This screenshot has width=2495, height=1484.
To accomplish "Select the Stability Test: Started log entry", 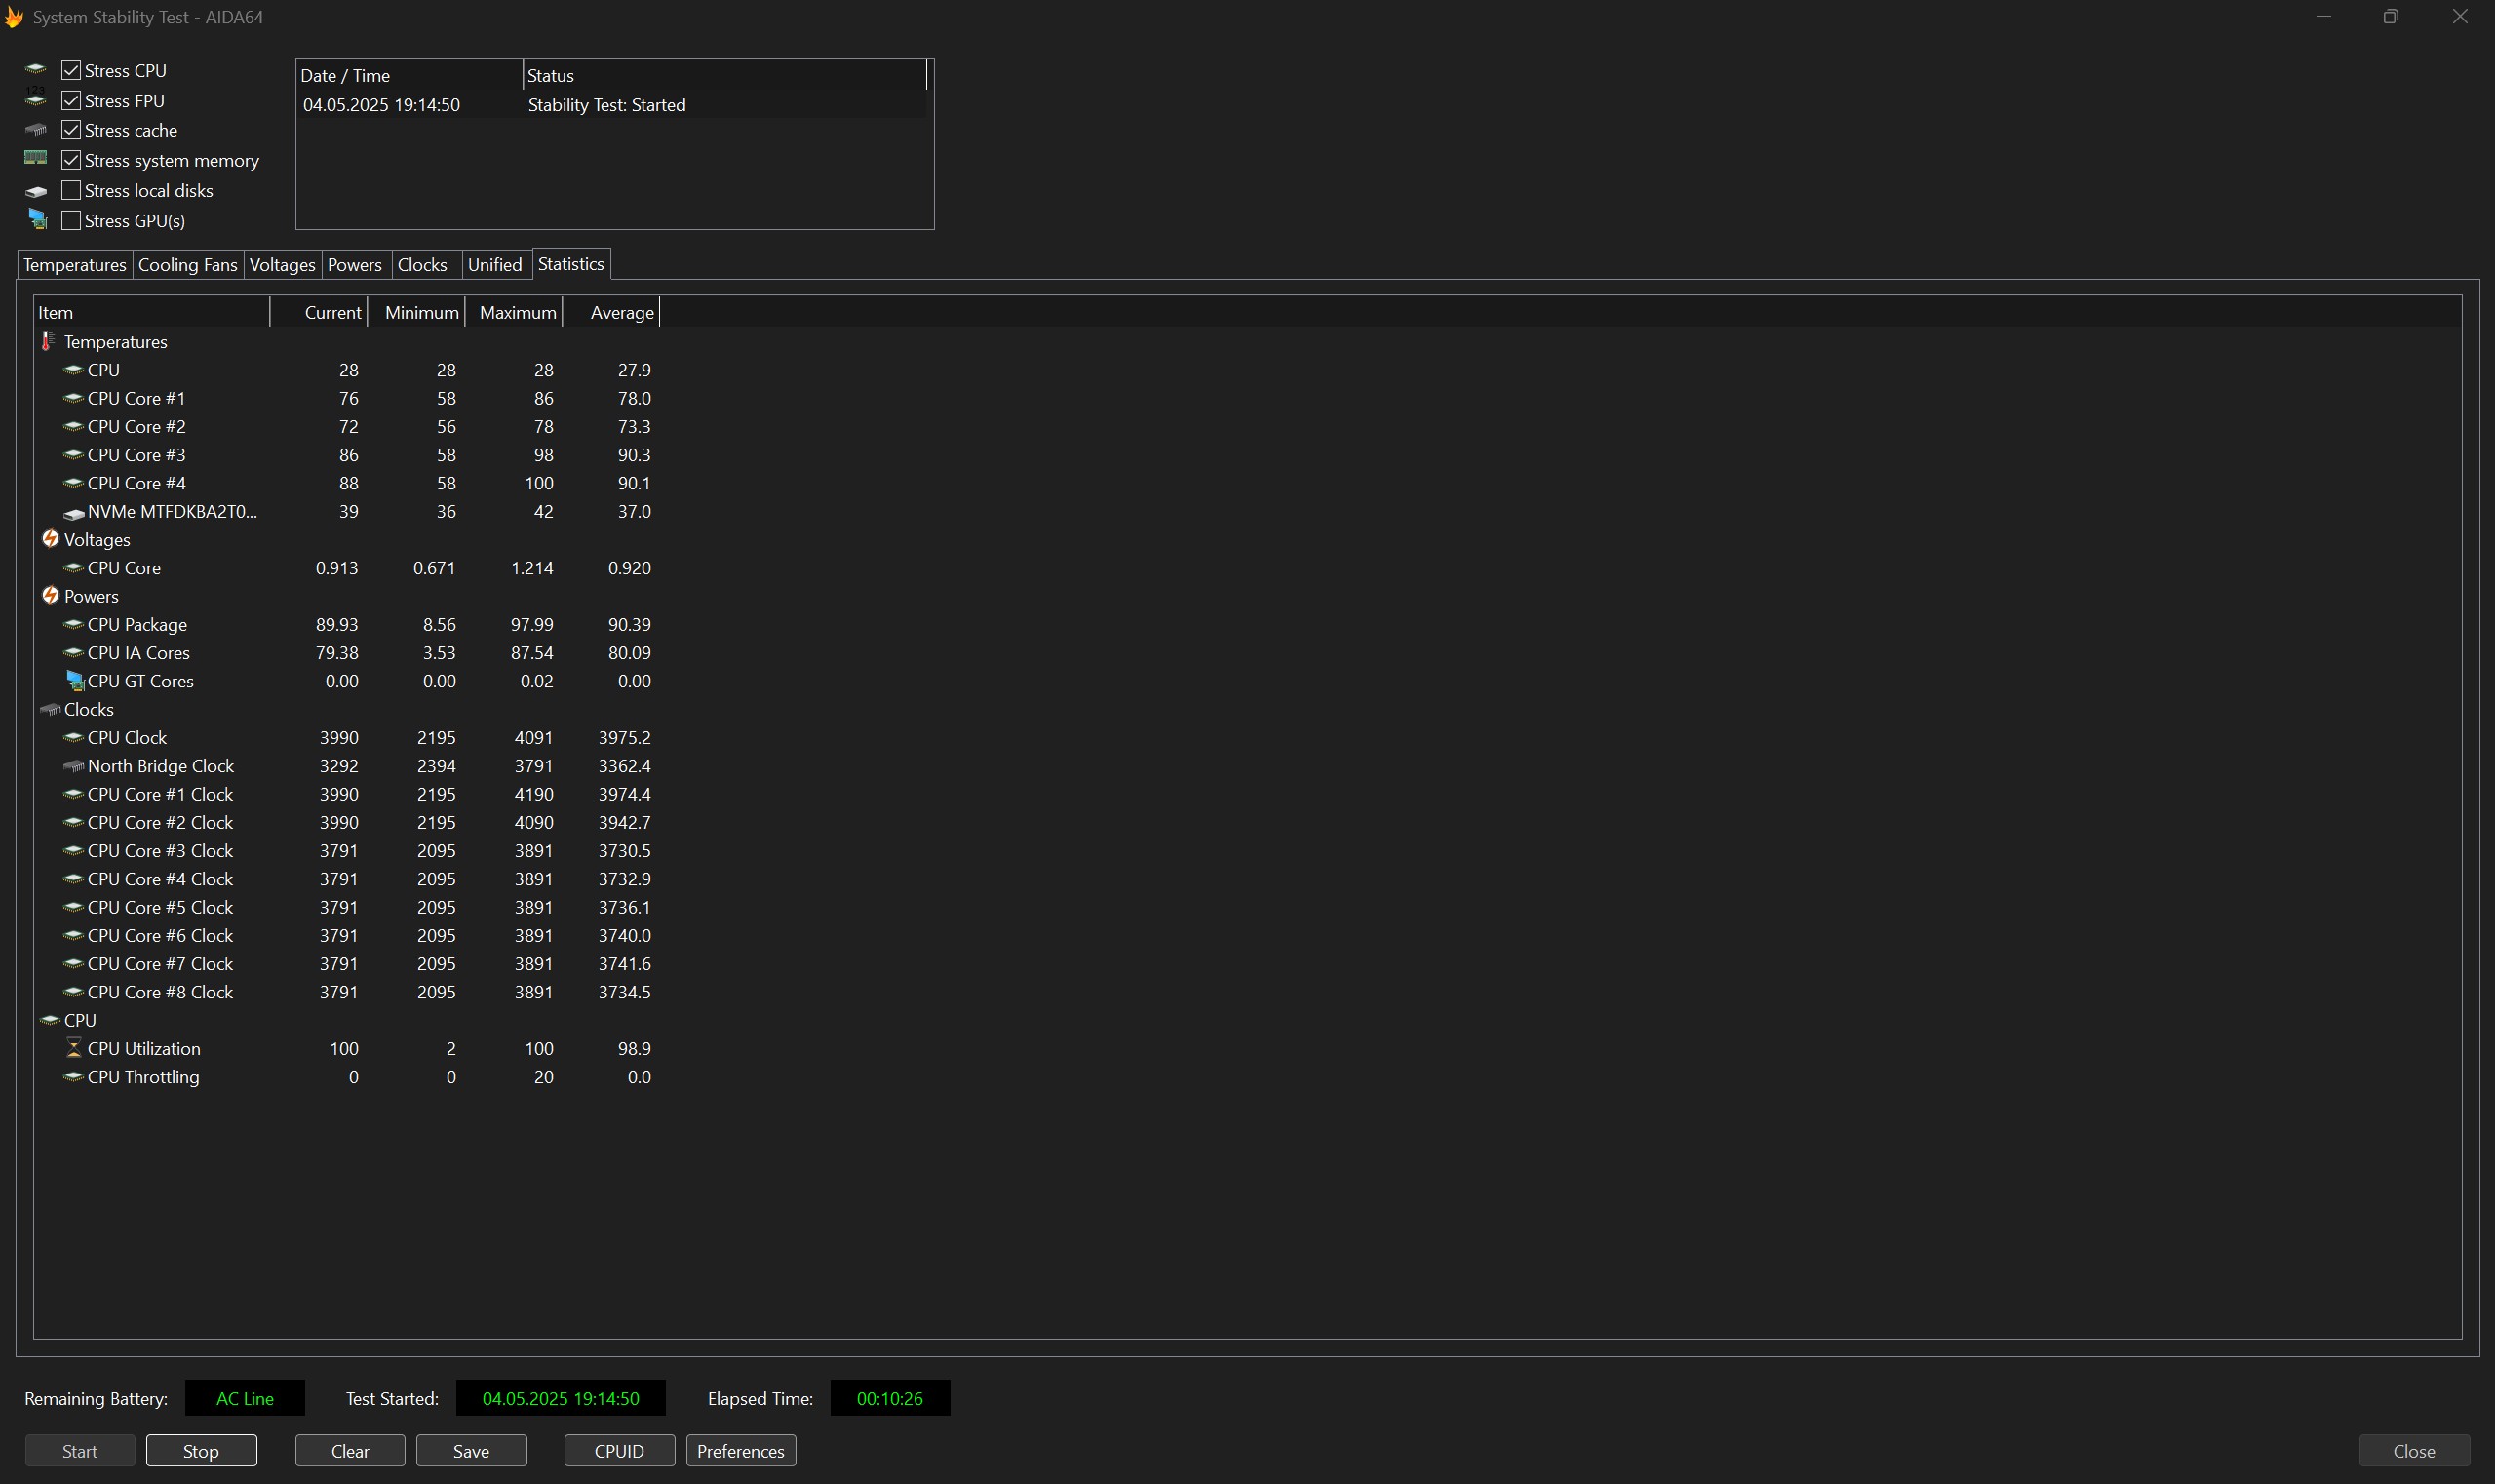I will coord(606,105).
